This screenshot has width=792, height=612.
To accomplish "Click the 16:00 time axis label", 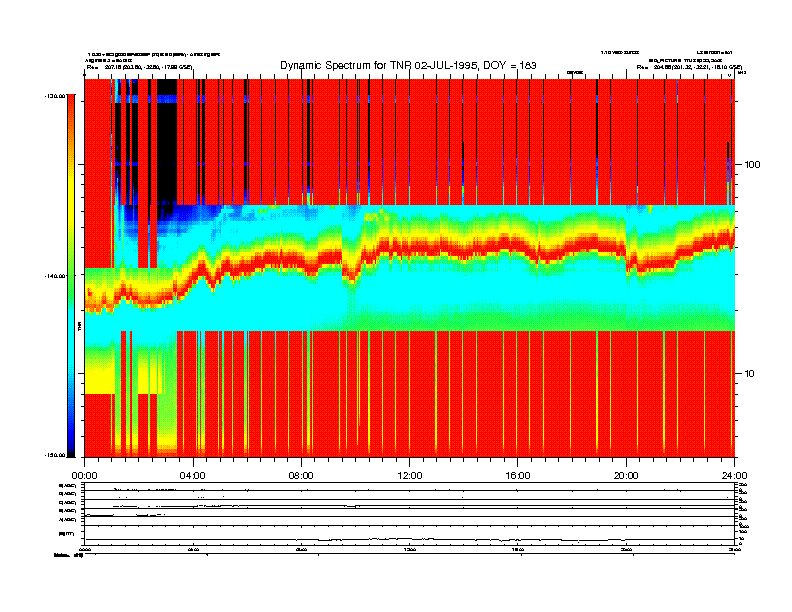I will 518,476.
